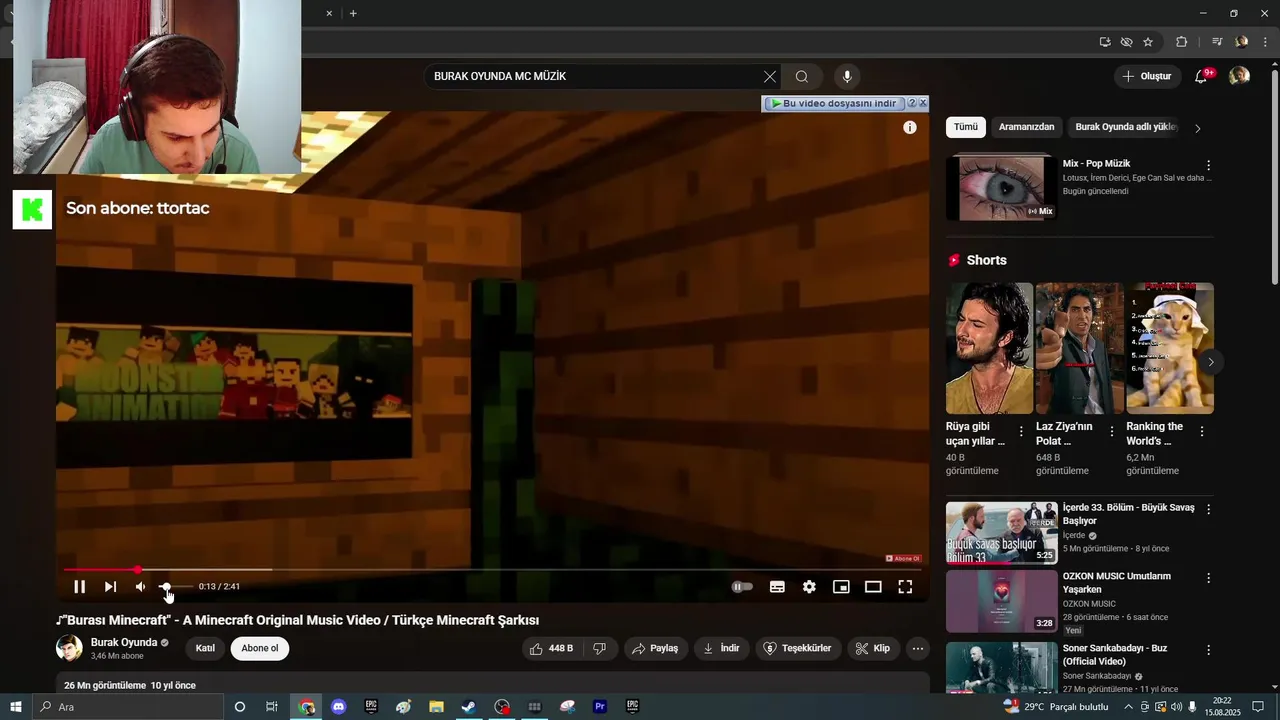Mute the video with speaker icon
Image resolution: width=1280 pixels, height=720 pixels.
[x=141, y=587]
